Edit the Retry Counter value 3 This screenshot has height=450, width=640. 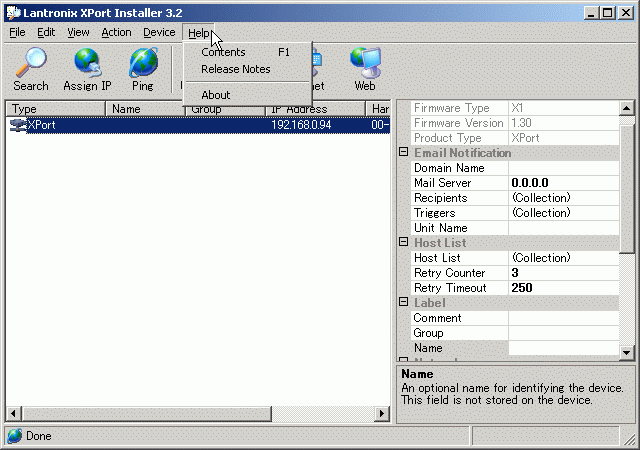(564, 273)
